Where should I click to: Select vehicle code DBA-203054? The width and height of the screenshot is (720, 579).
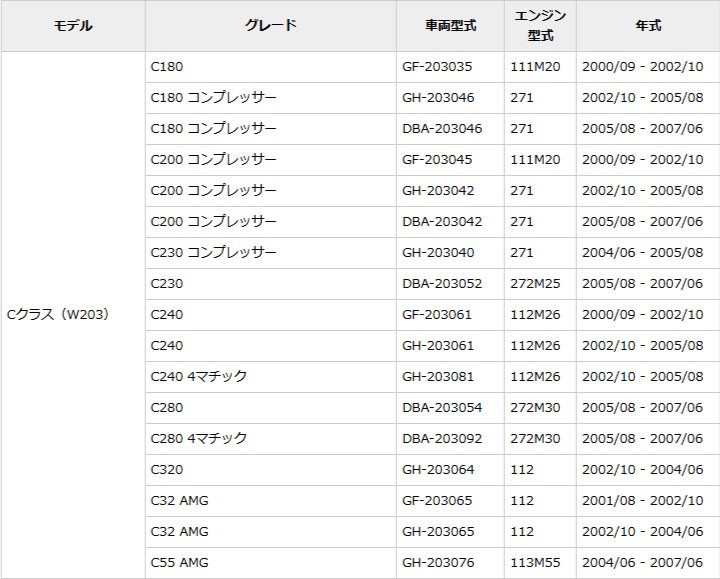[442, 408]
